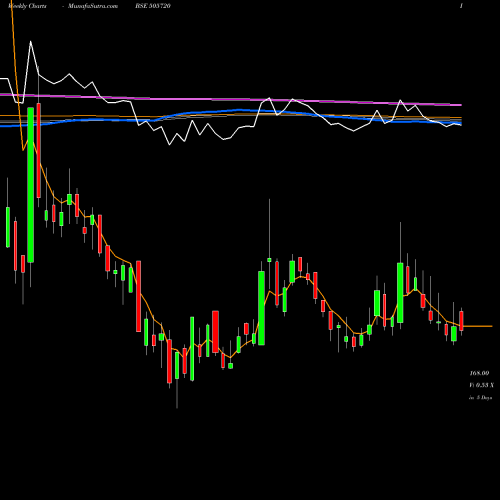Click the volume value starting with "V:"

point(481,385)
